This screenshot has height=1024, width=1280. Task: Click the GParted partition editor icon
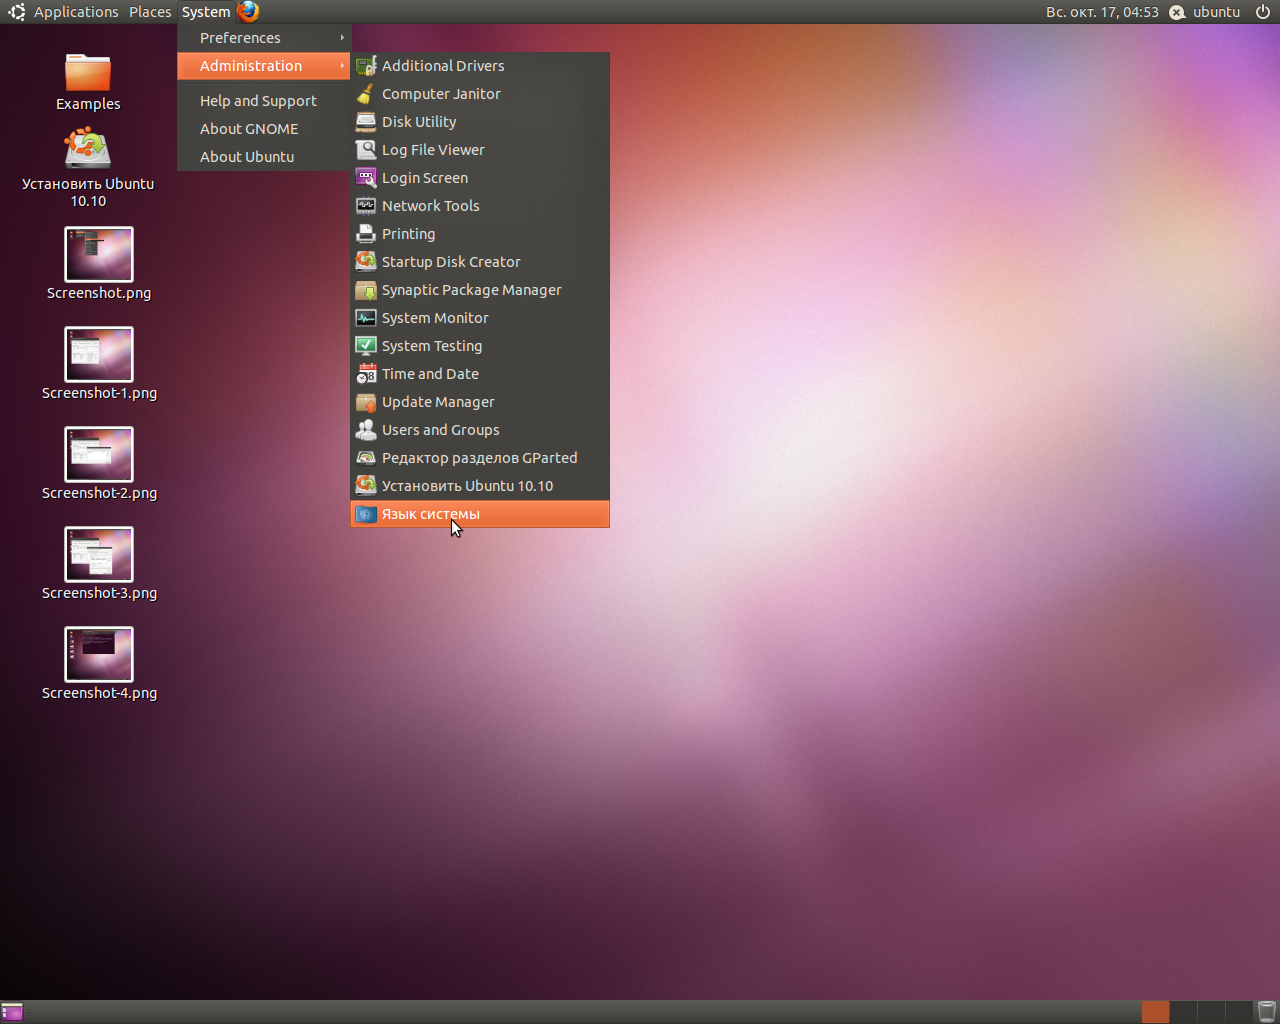(366, 458)
